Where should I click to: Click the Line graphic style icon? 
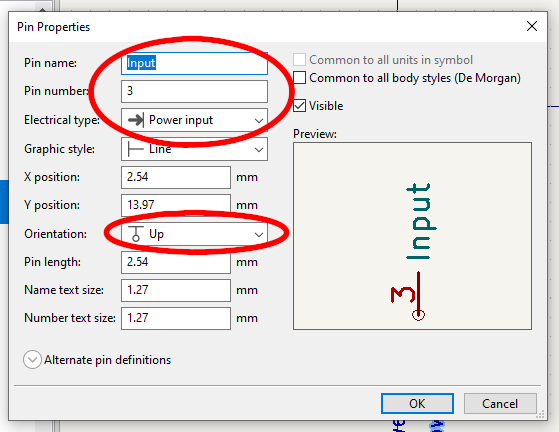[x=135, y=149]
